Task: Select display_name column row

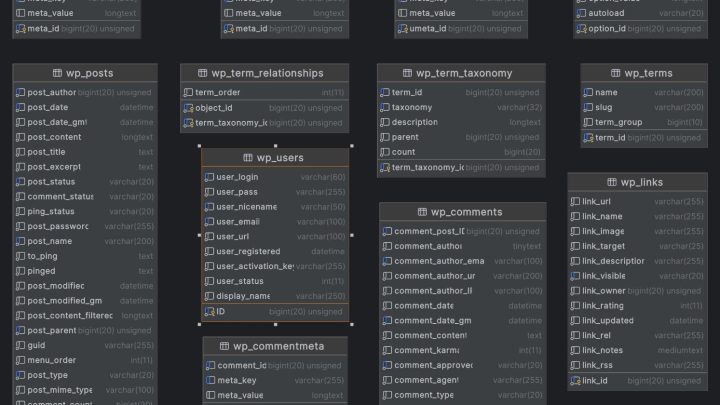Action: [276, 296]
